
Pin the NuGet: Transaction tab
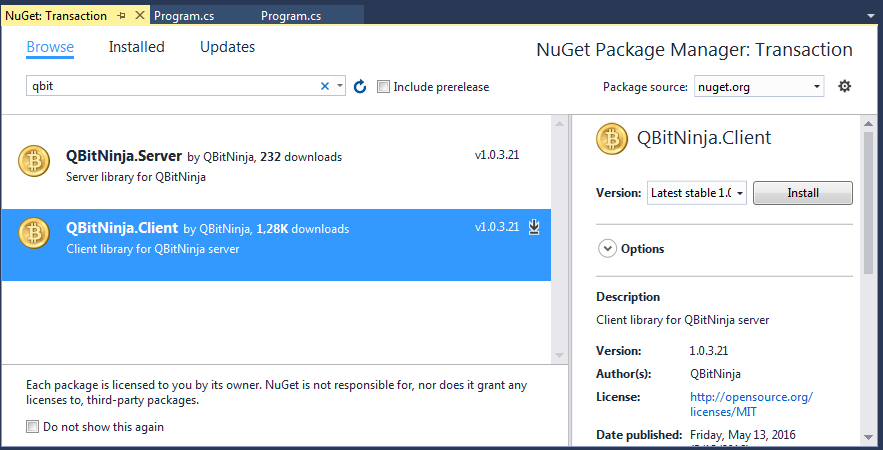122,16
